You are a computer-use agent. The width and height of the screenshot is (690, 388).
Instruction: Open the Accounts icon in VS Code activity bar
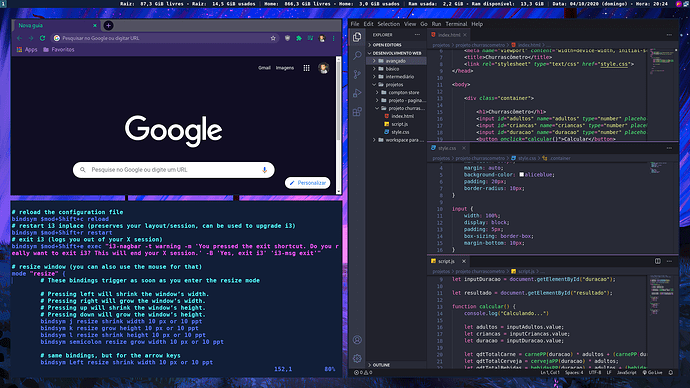(357, 340)
